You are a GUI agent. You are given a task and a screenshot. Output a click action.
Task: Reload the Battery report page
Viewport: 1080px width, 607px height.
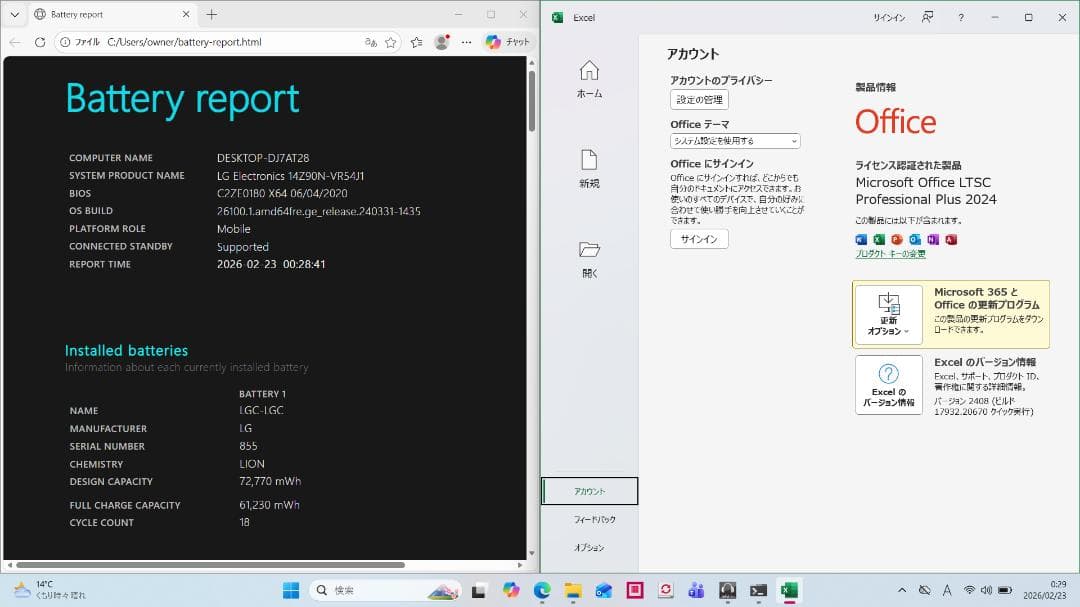(x=40, y=42)
